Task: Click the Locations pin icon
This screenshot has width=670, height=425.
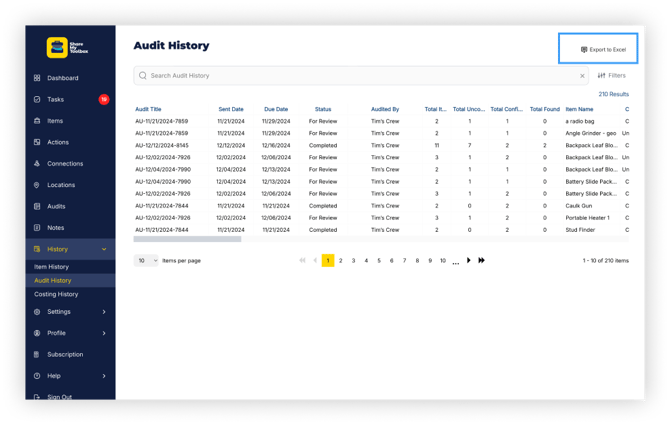Action: [37, 185]
